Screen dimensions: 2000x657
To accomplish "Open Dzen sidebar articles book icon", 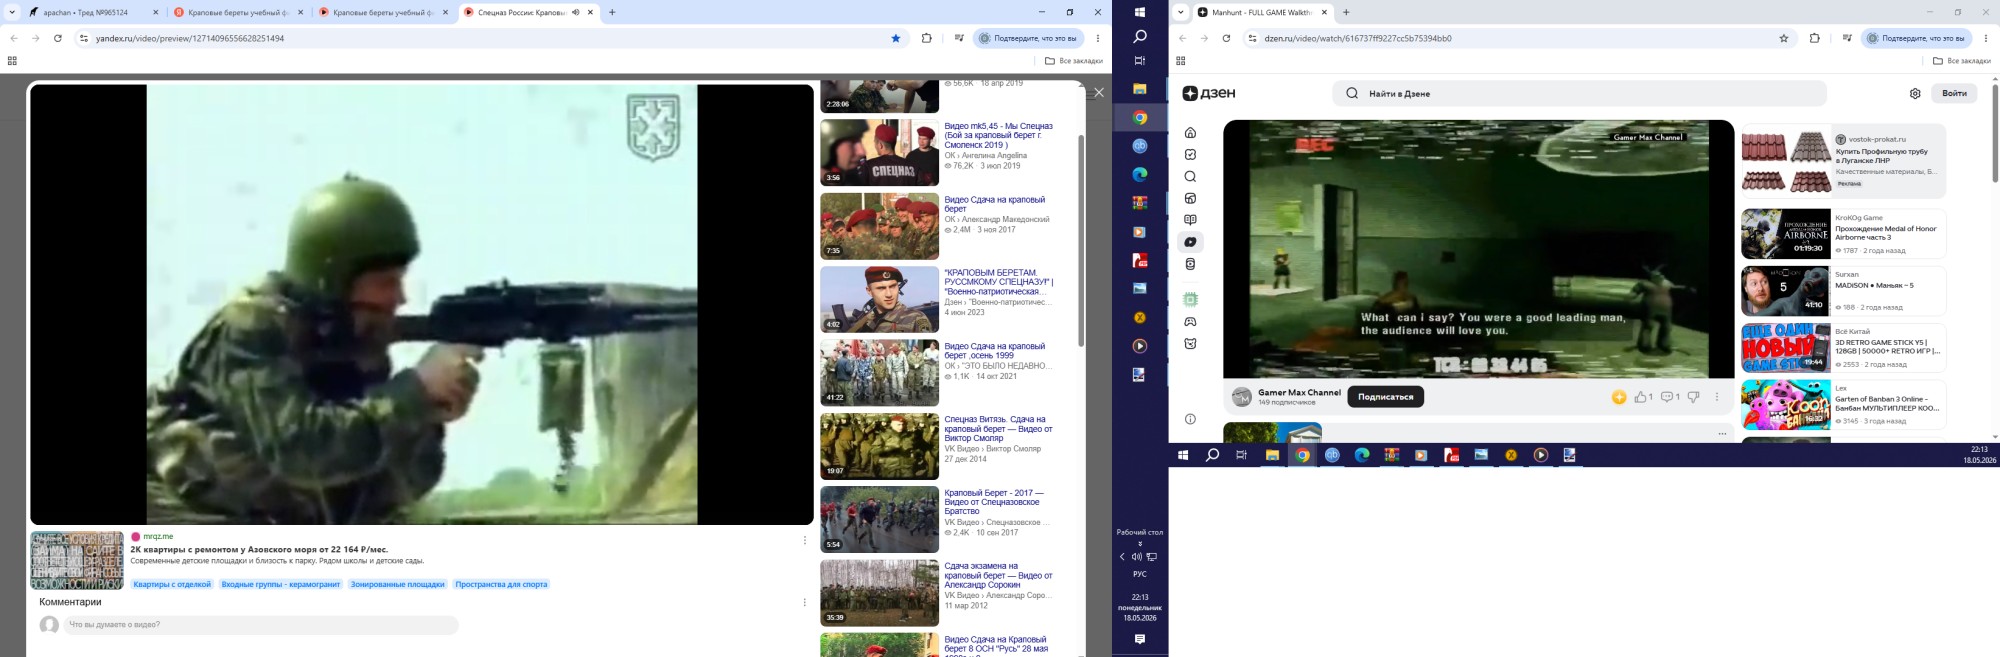I will (1190, 220).
